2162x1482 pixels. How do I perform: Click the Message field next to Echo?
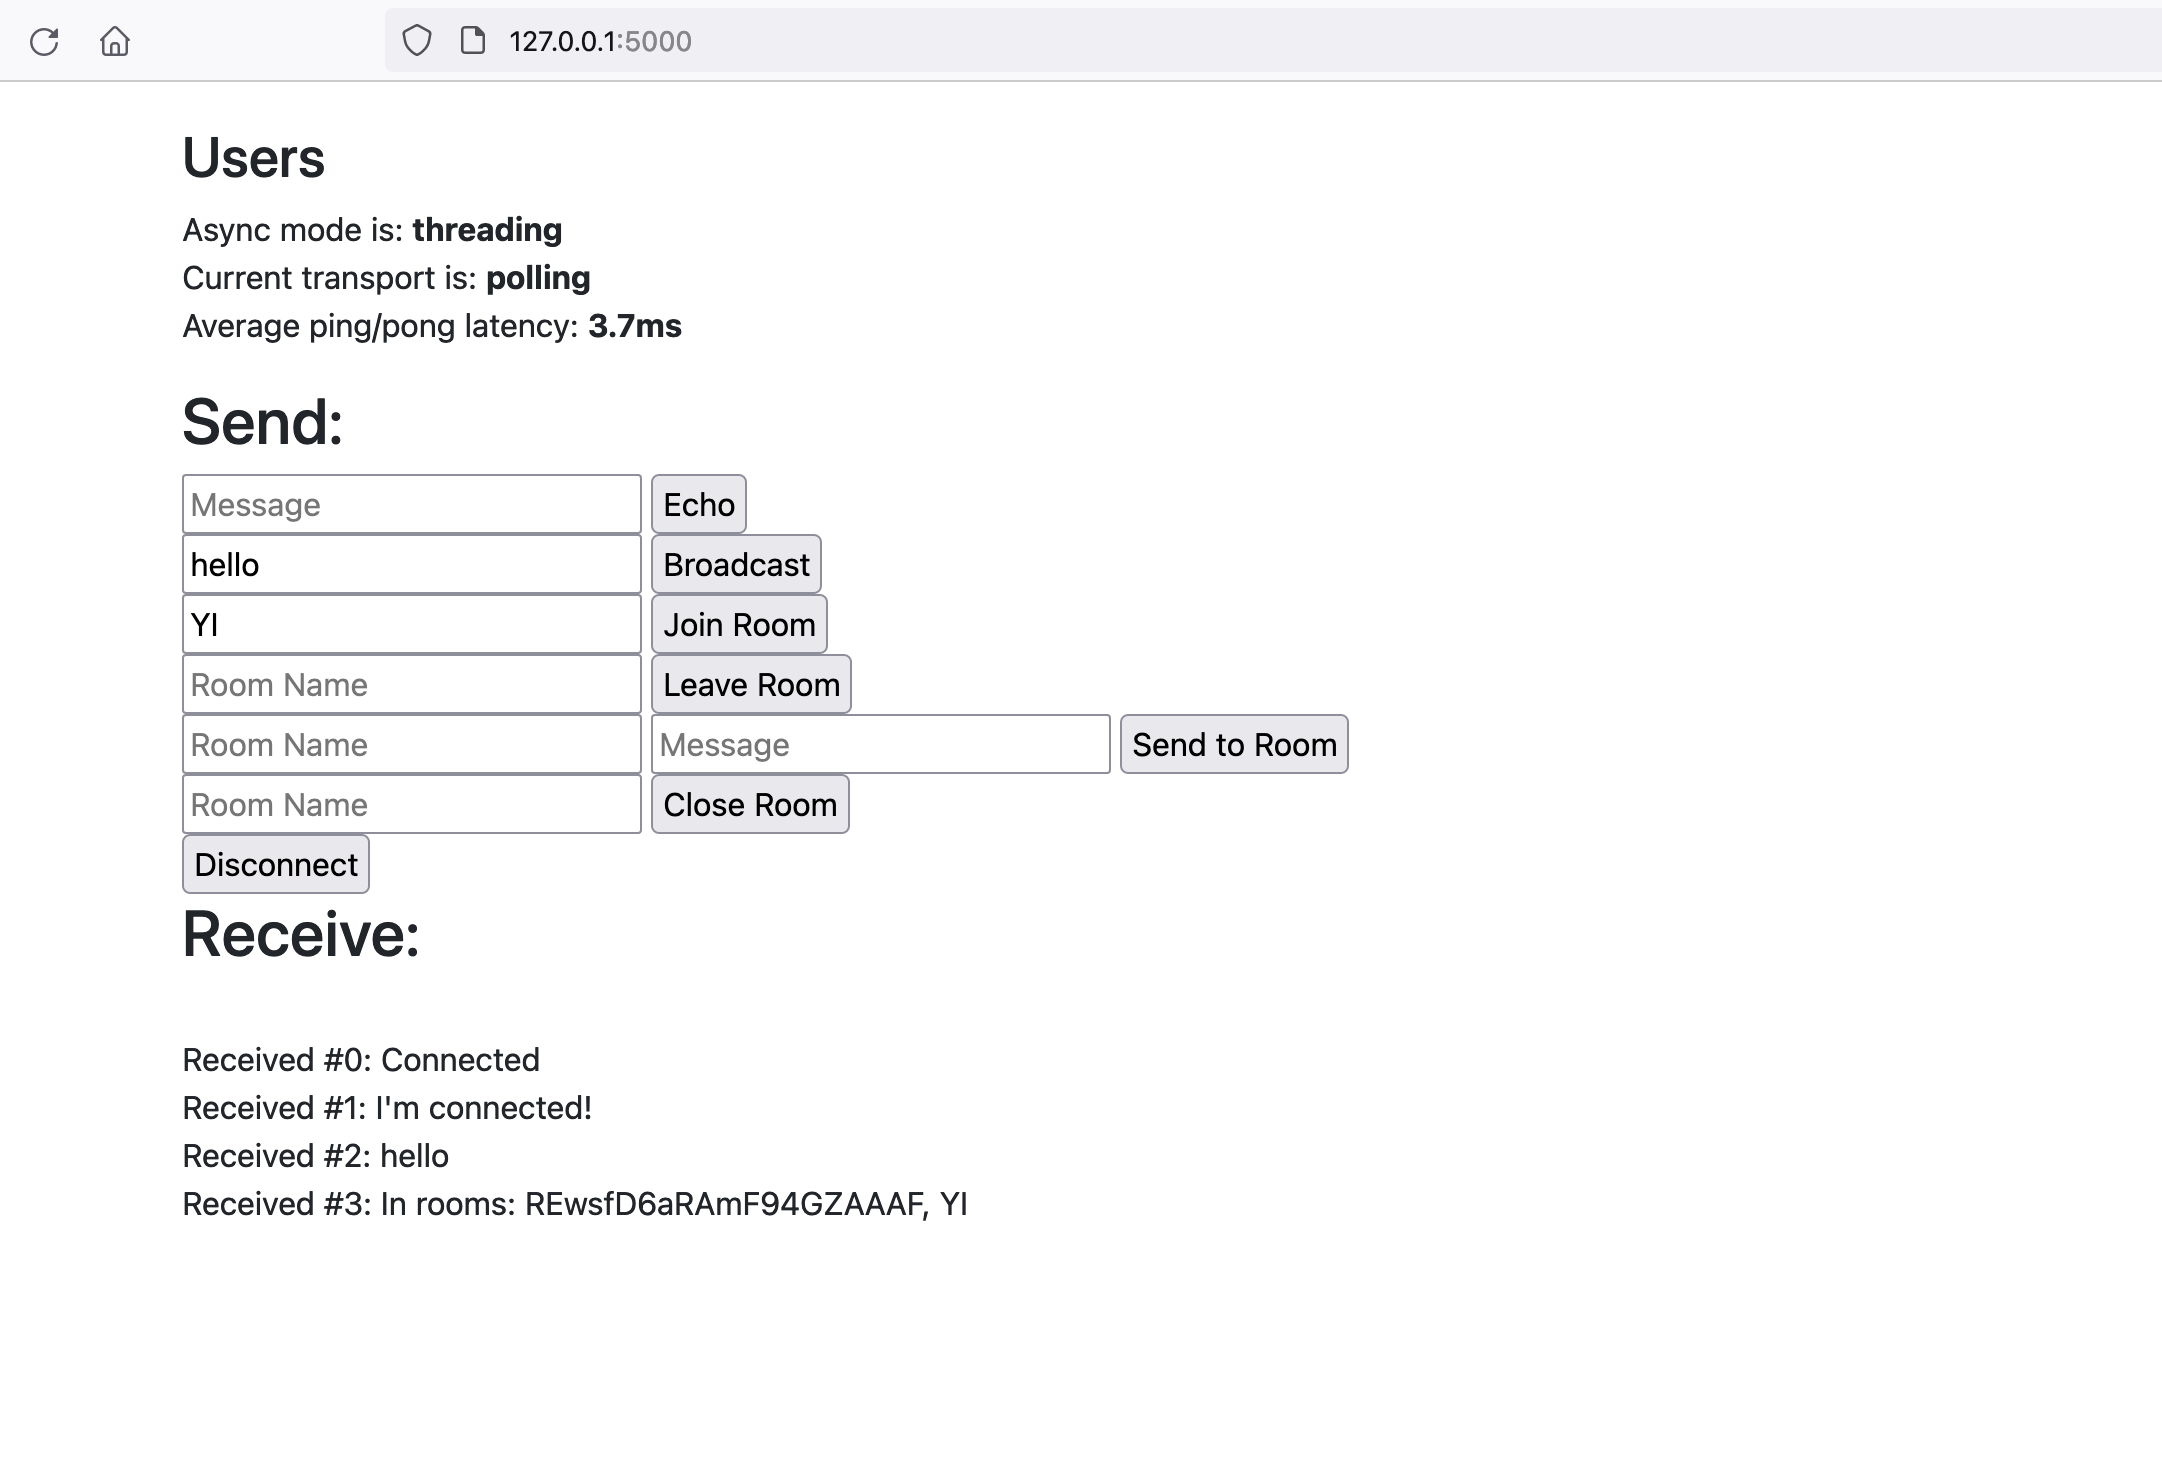point(411,504)
